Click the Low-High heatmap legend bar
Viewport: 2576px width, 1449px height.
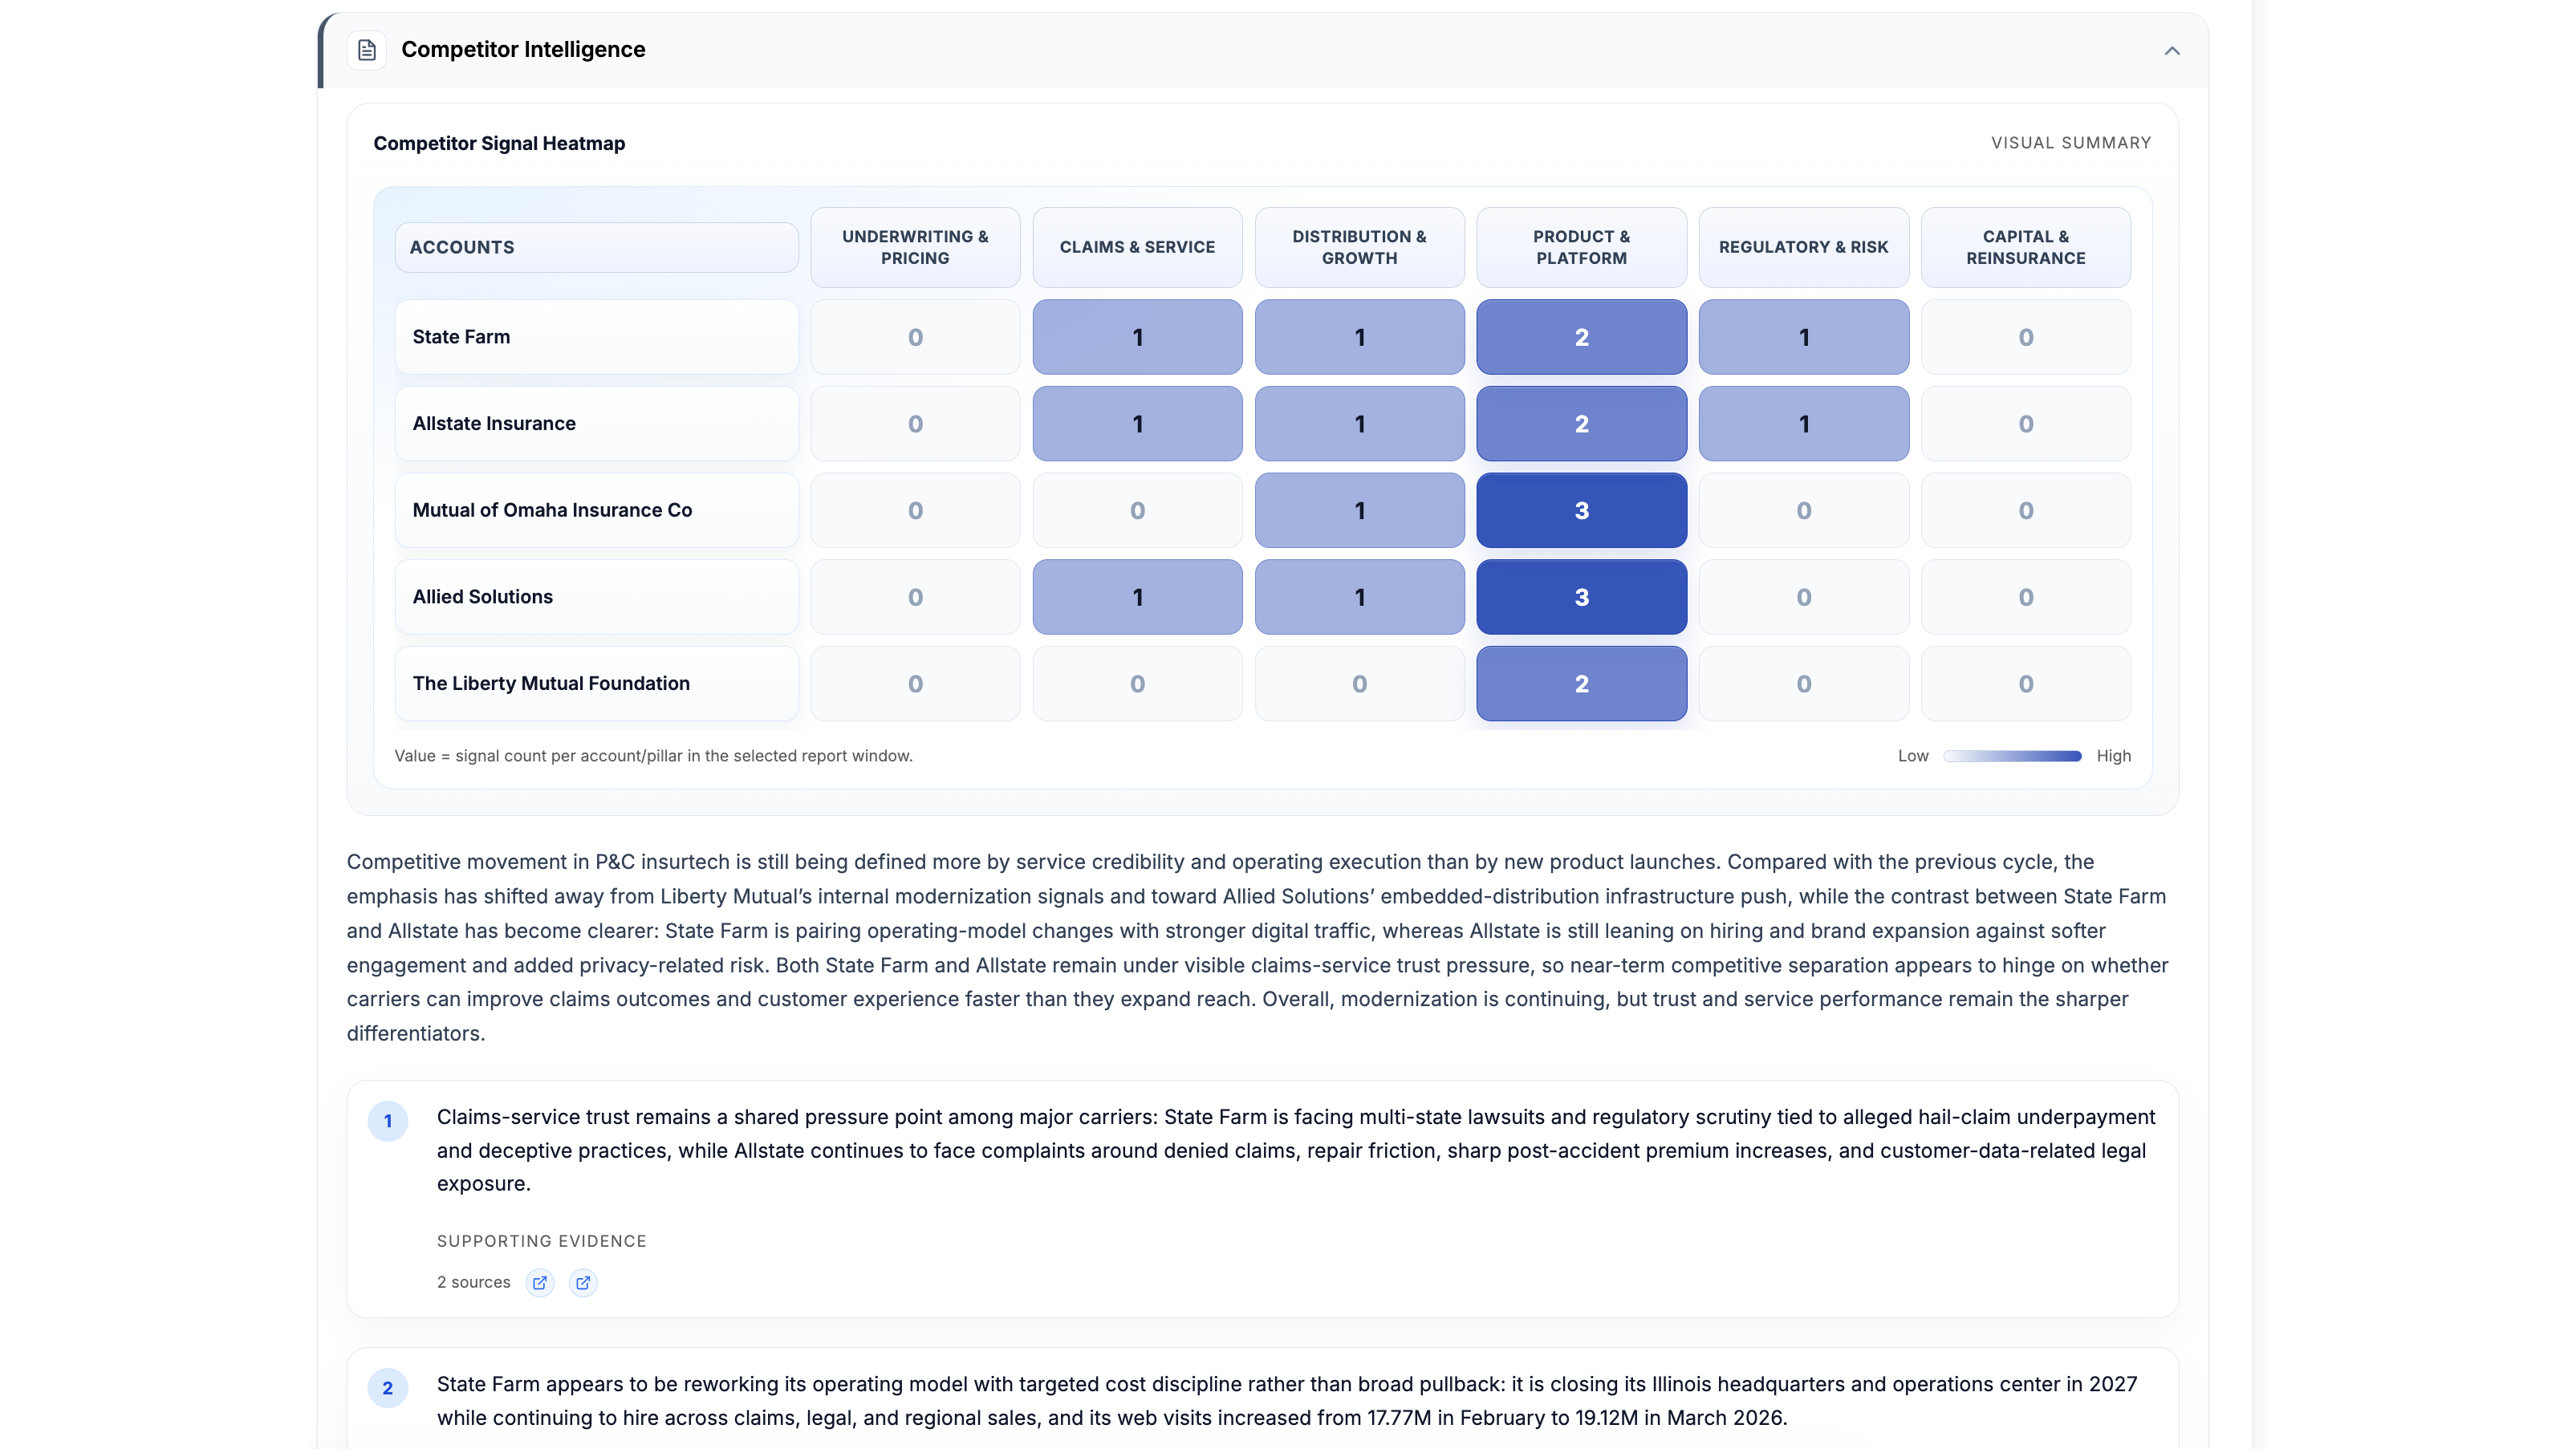coord(2012,756)
